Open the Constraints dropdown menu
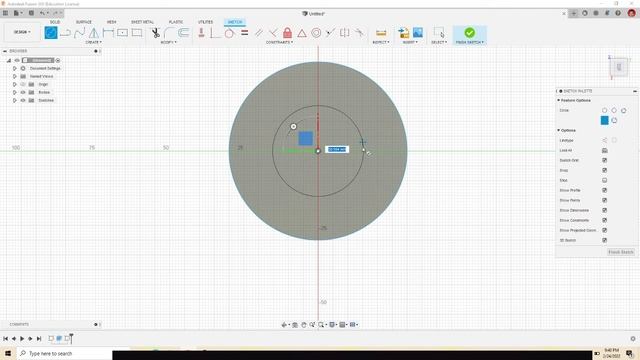This screenshot has height=360, width=640. click(x=279, y=42)
